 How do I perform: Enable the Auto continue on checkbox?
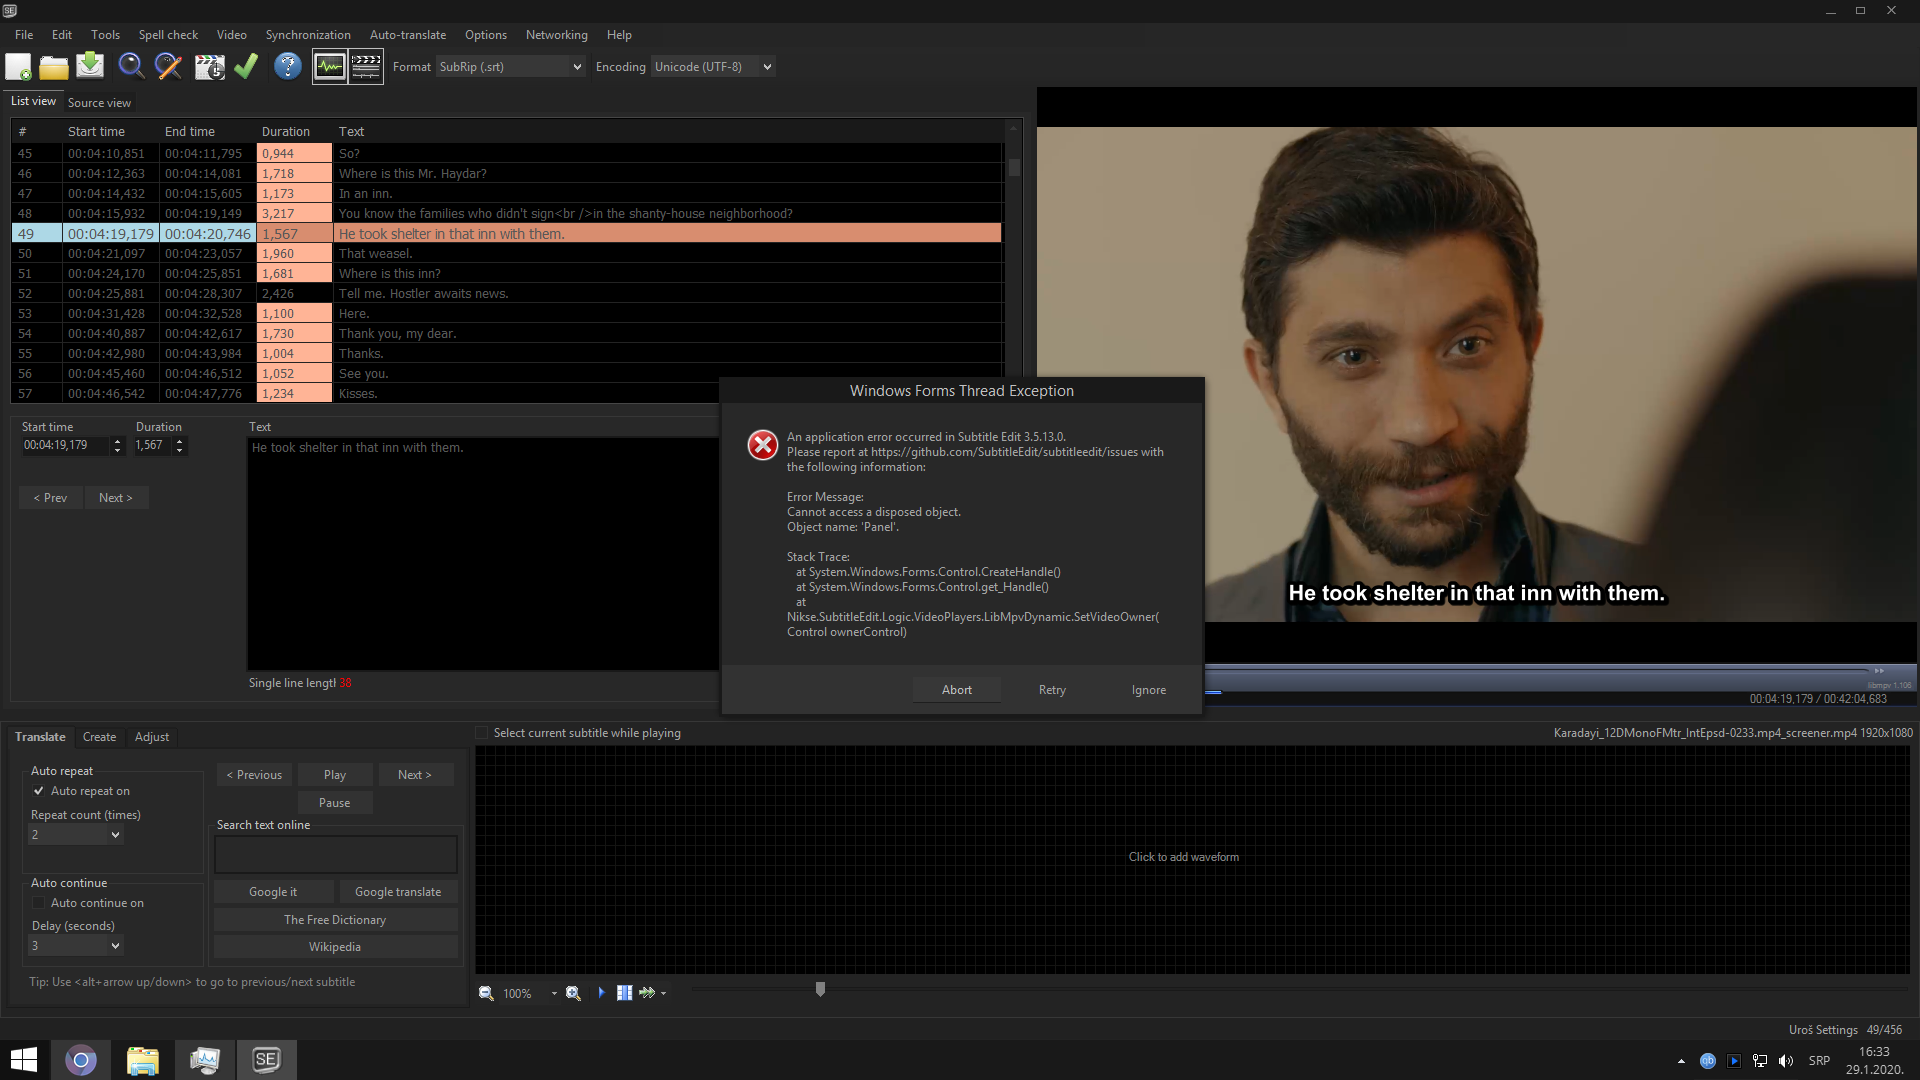[39, 903]
